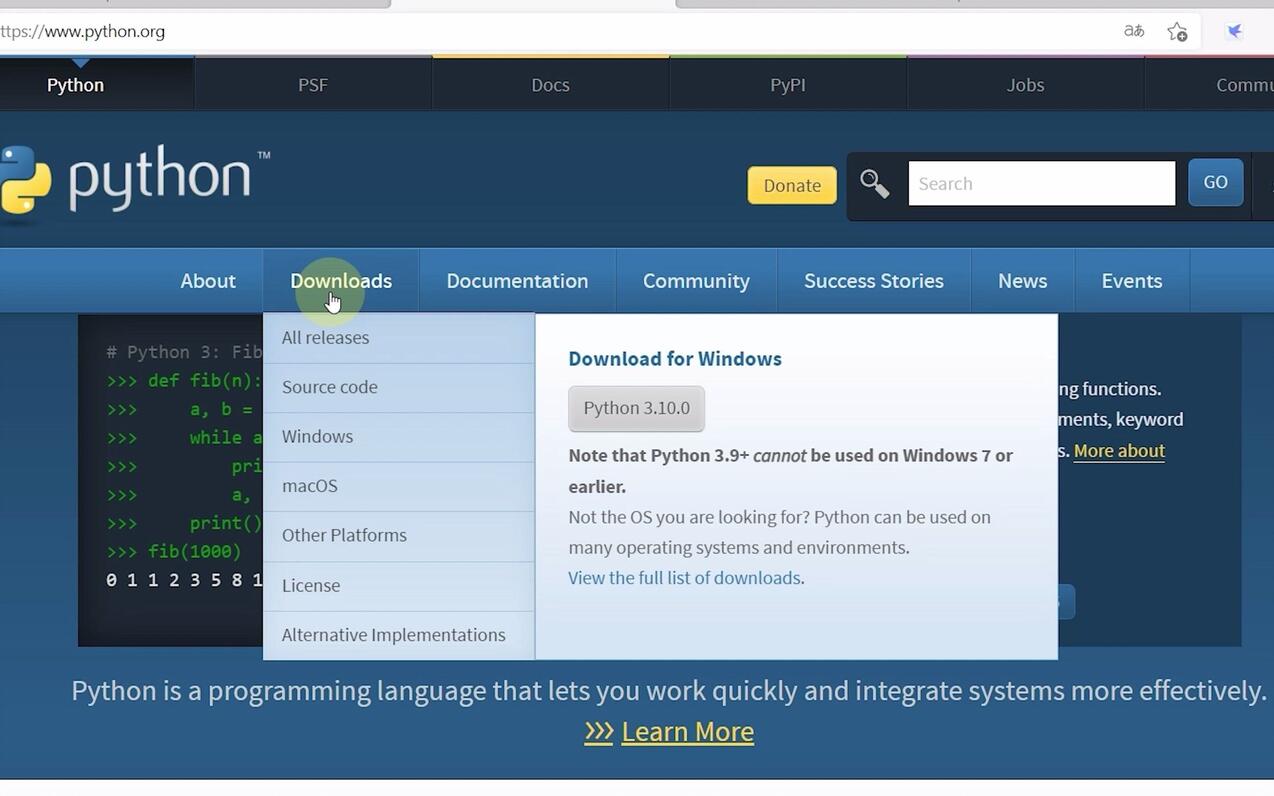
Task: Open the Community menu
Action: pos(696,281)
